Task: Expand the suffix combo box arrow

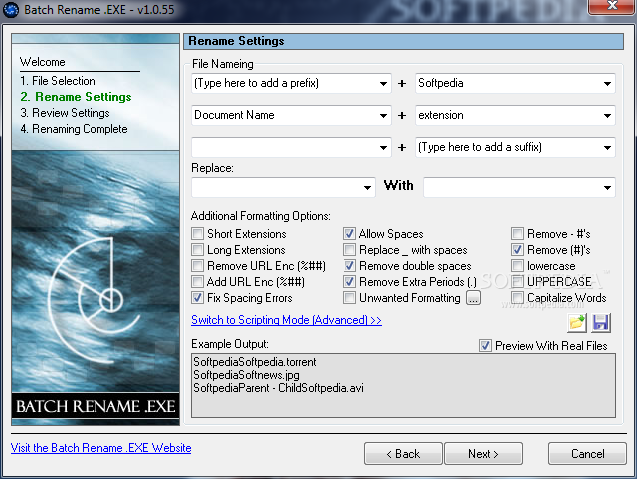Action: [x=607, y=147]
